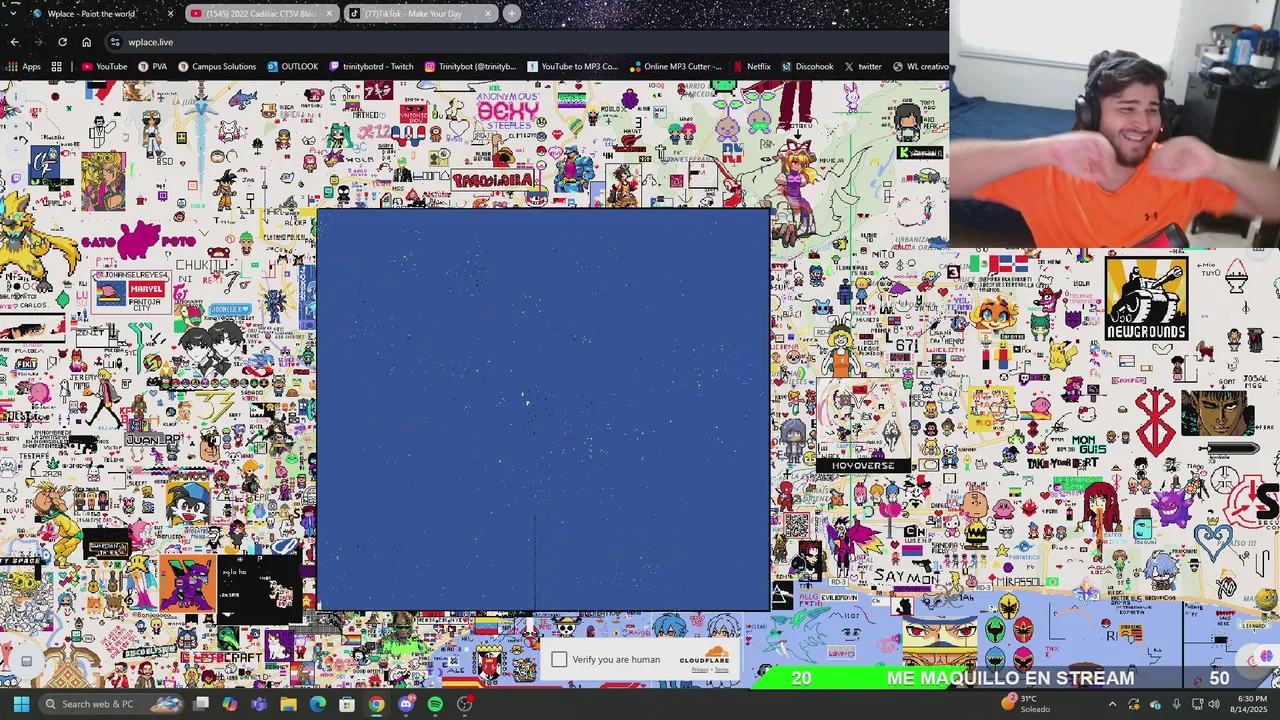Open the Online MP3 Cutter bookmark

[x=675, y=67]
